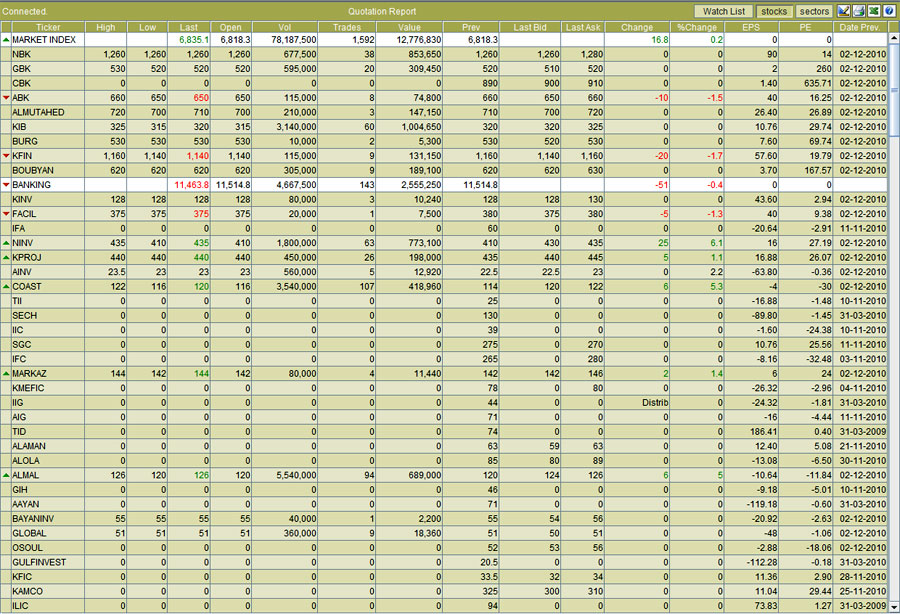This screenshot has height=614, width=900.
Task: Select the MARKET INDEX ticker cell
Action: click(48, 40)
